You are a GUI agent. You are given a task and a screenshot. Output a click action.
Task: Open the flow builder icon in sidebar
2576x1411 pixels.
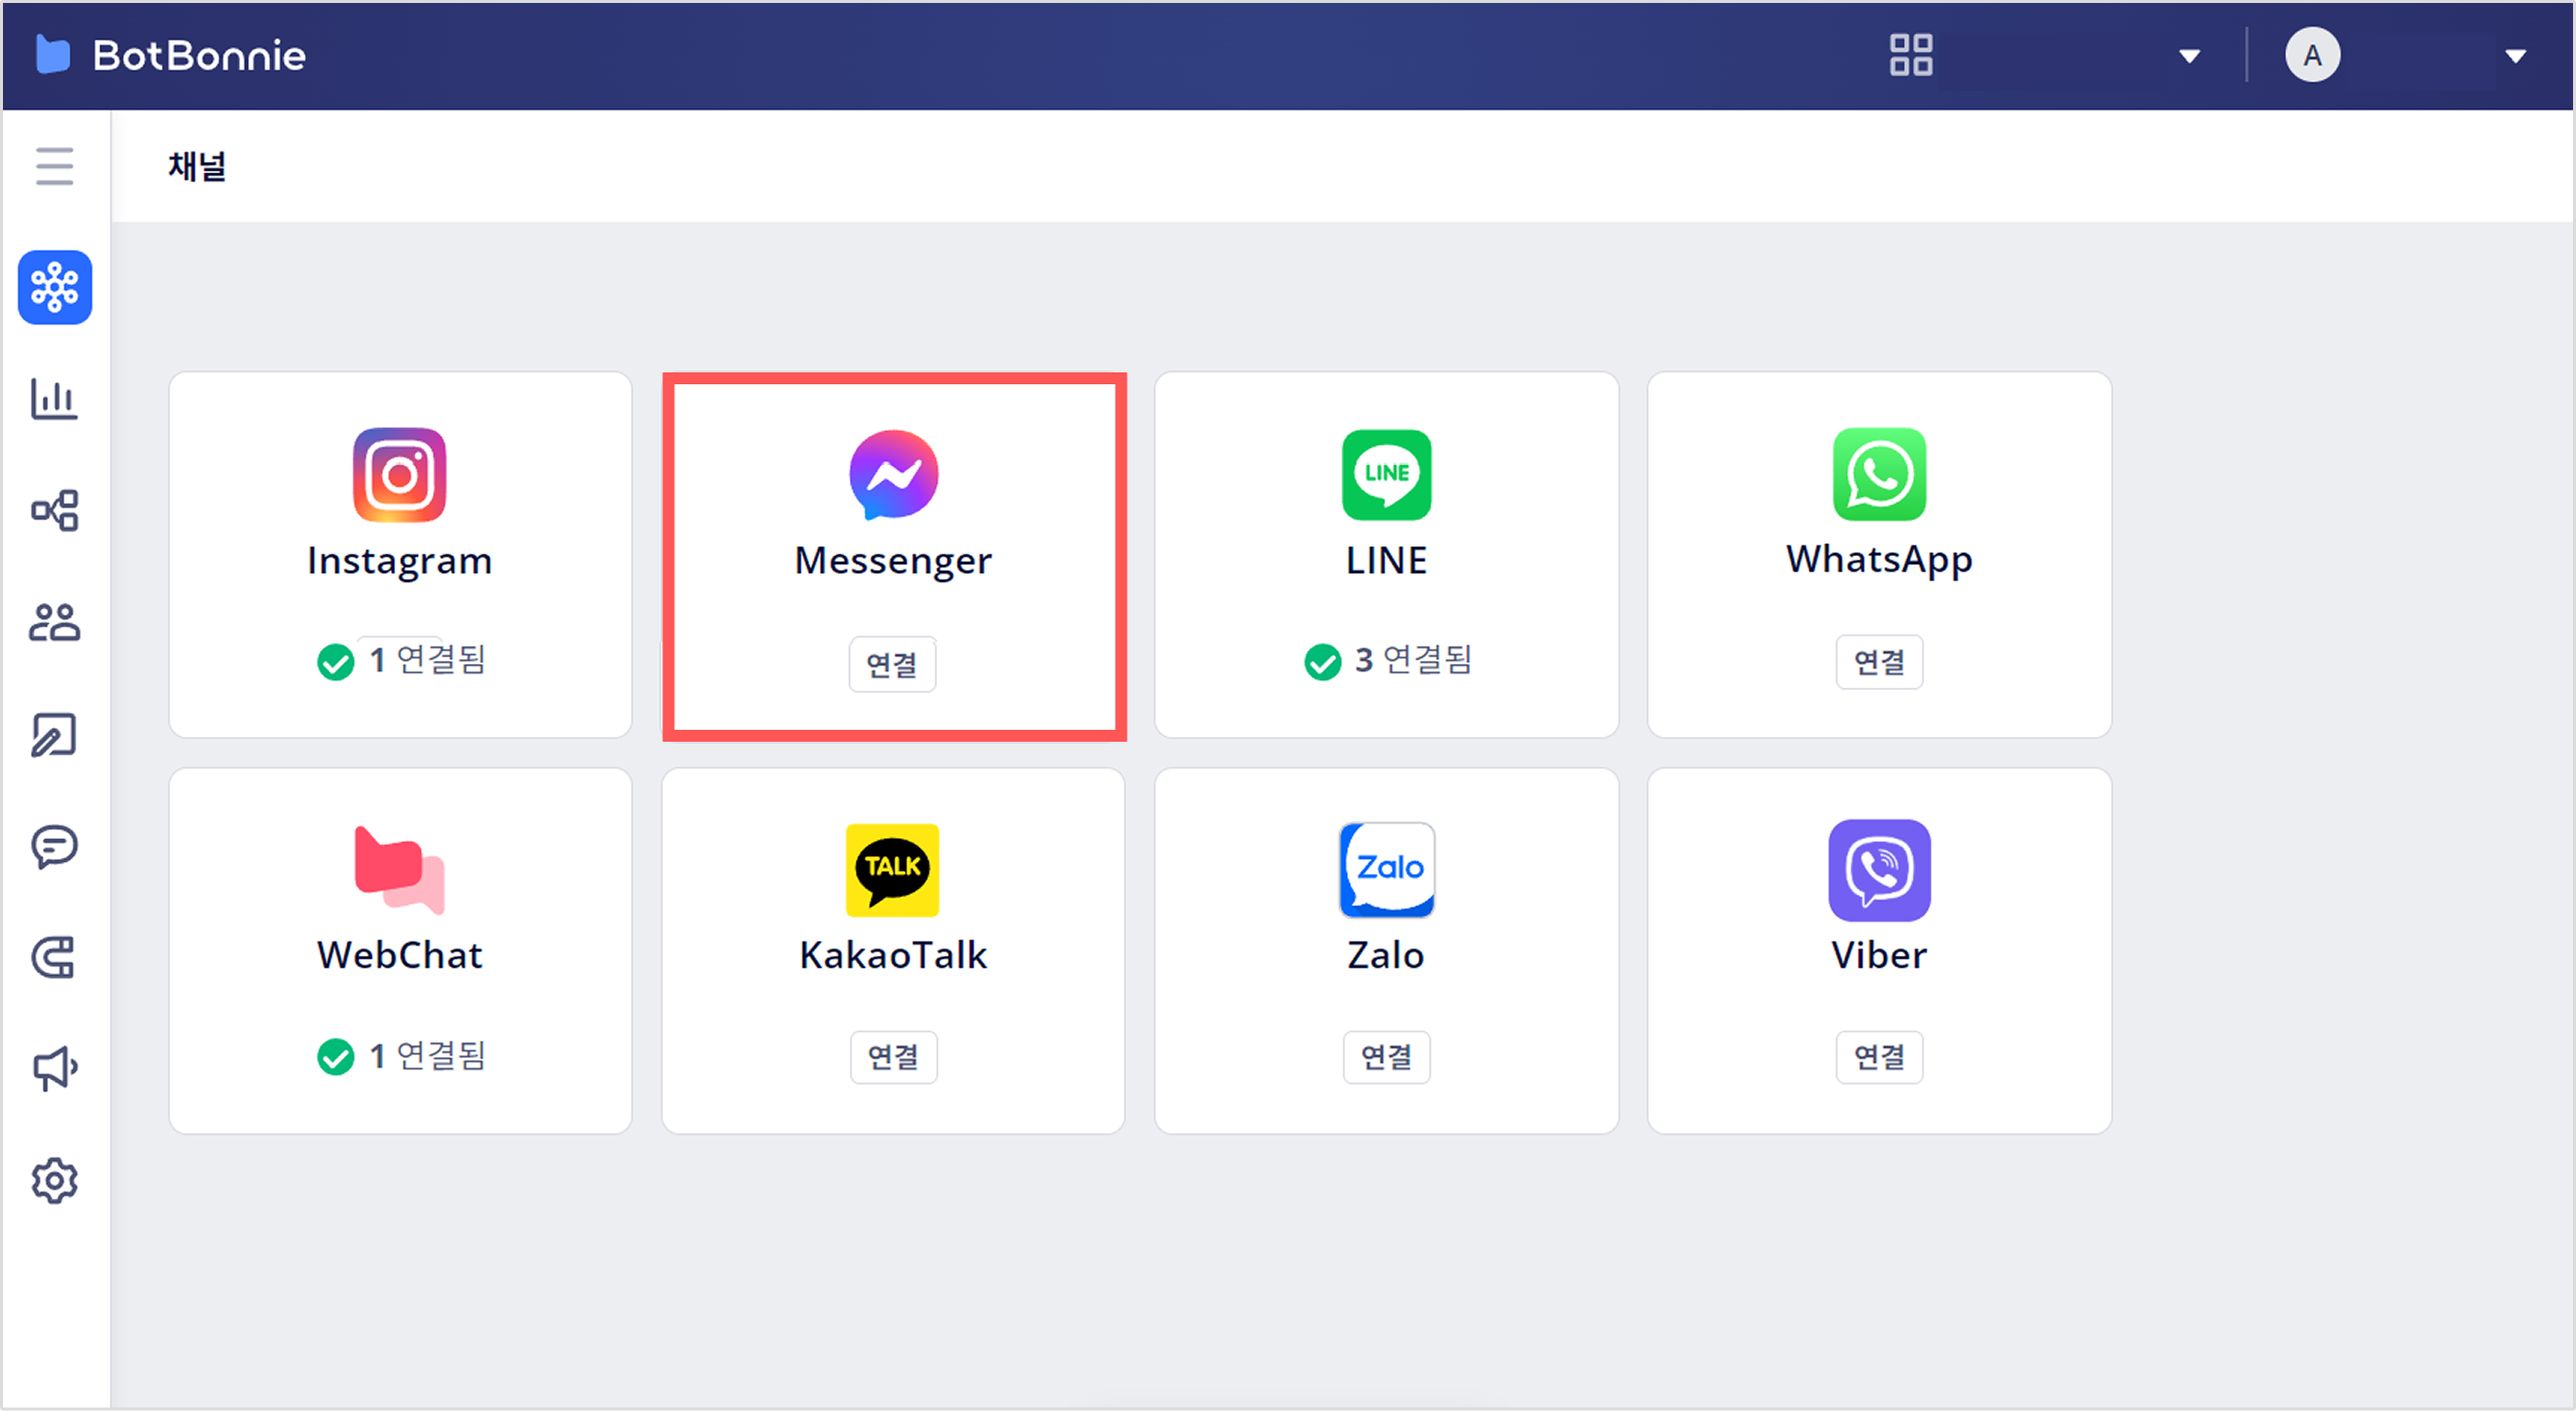(x=55, y=510)
